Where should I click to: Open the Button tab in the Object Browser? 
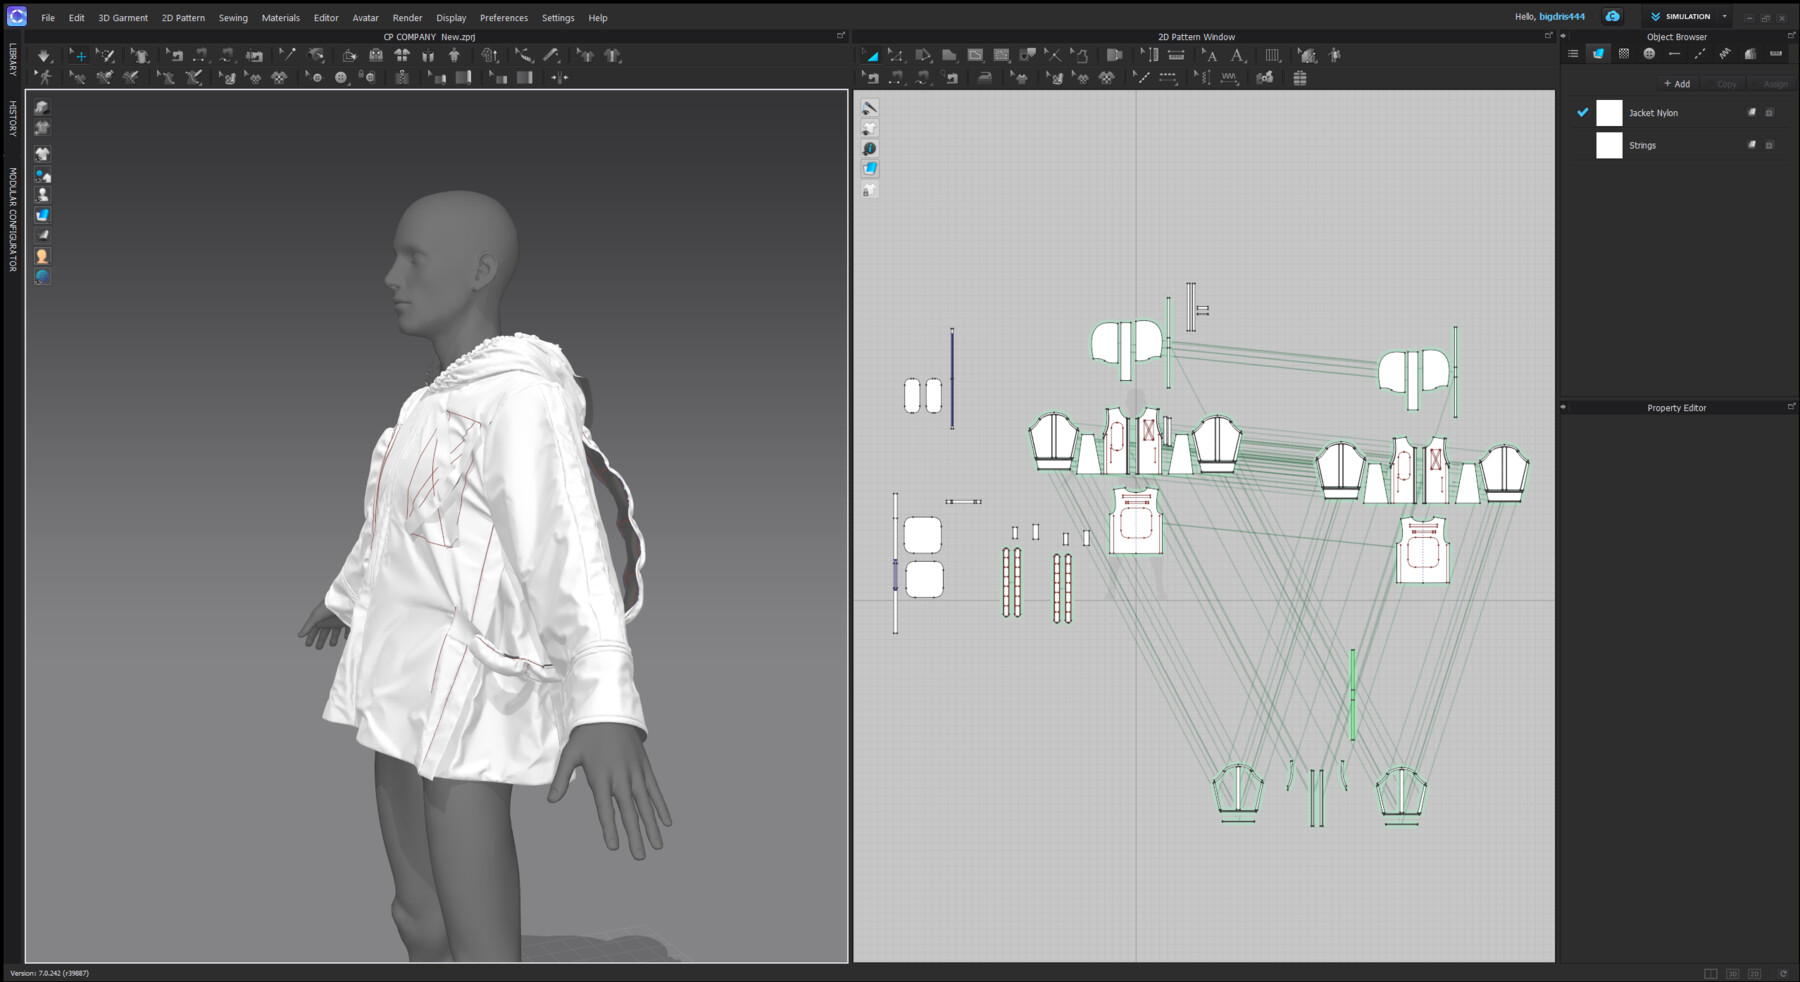pos(1649,53)
